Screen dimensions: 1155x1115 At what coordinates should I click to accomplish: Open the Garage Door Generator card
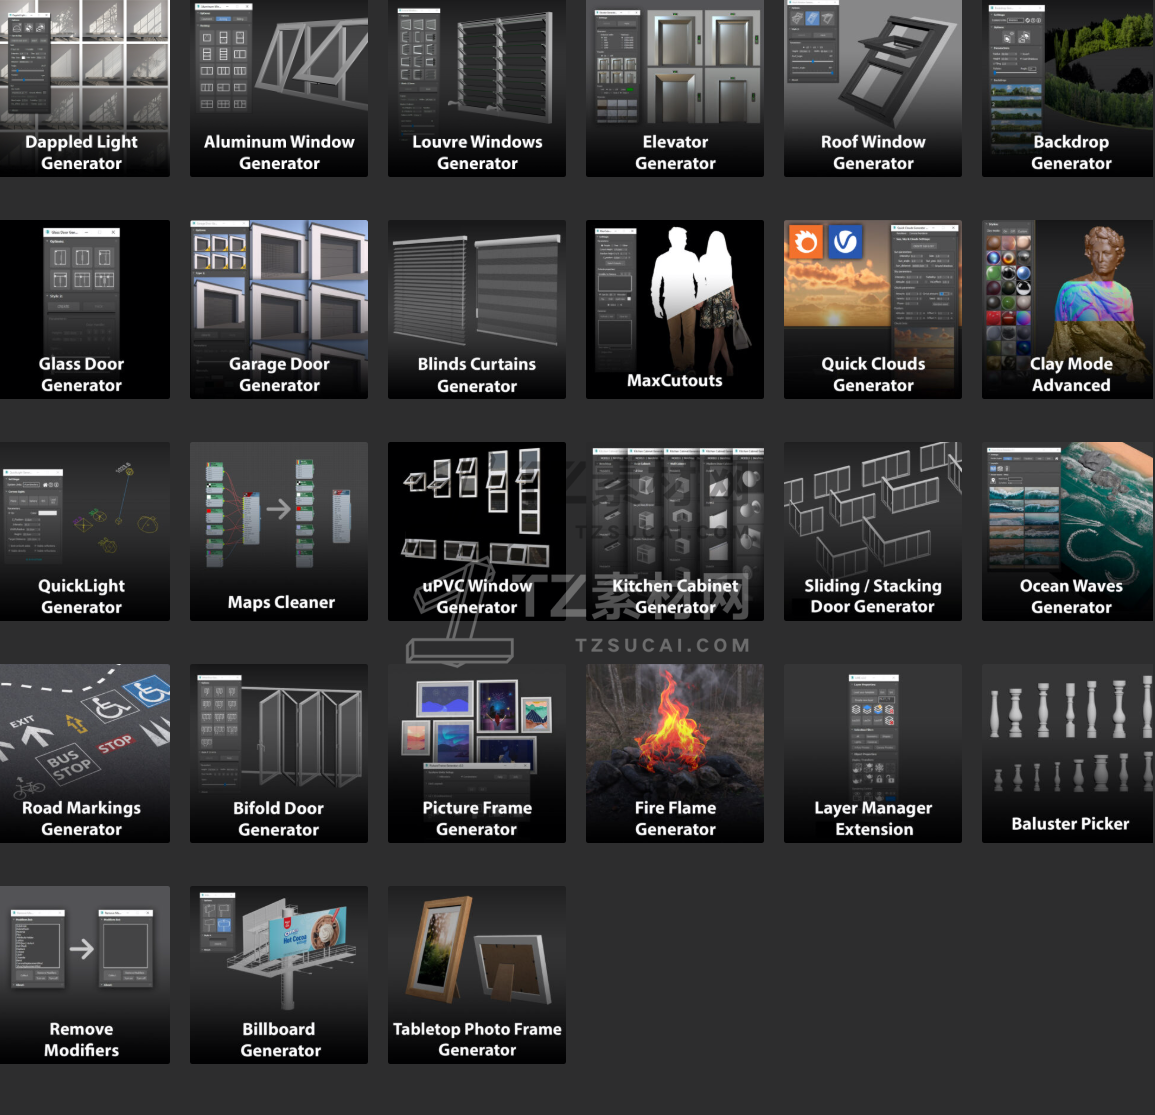click(x=279, y=309)
